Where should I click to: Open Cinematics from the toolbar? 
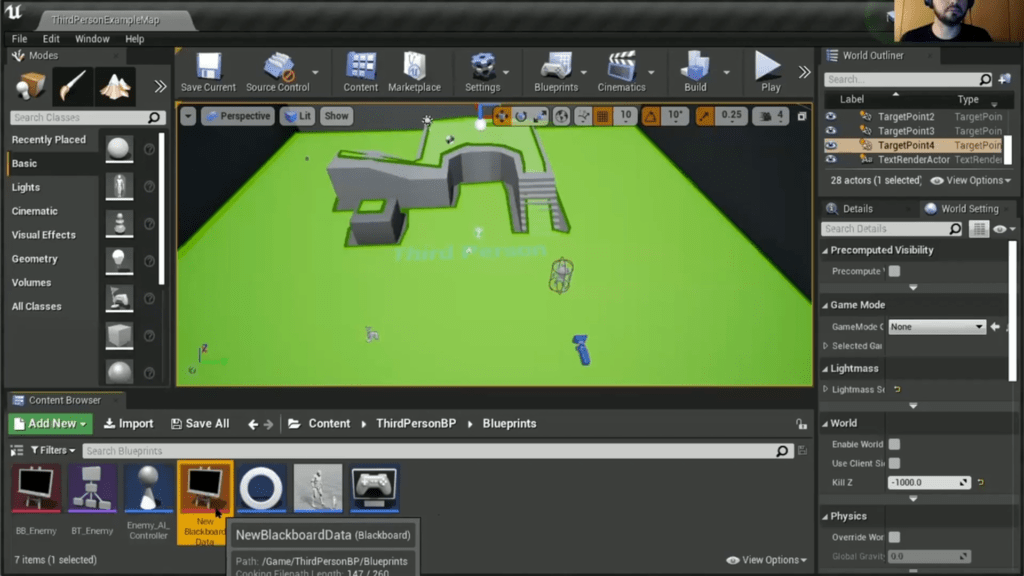click(621, 72)
